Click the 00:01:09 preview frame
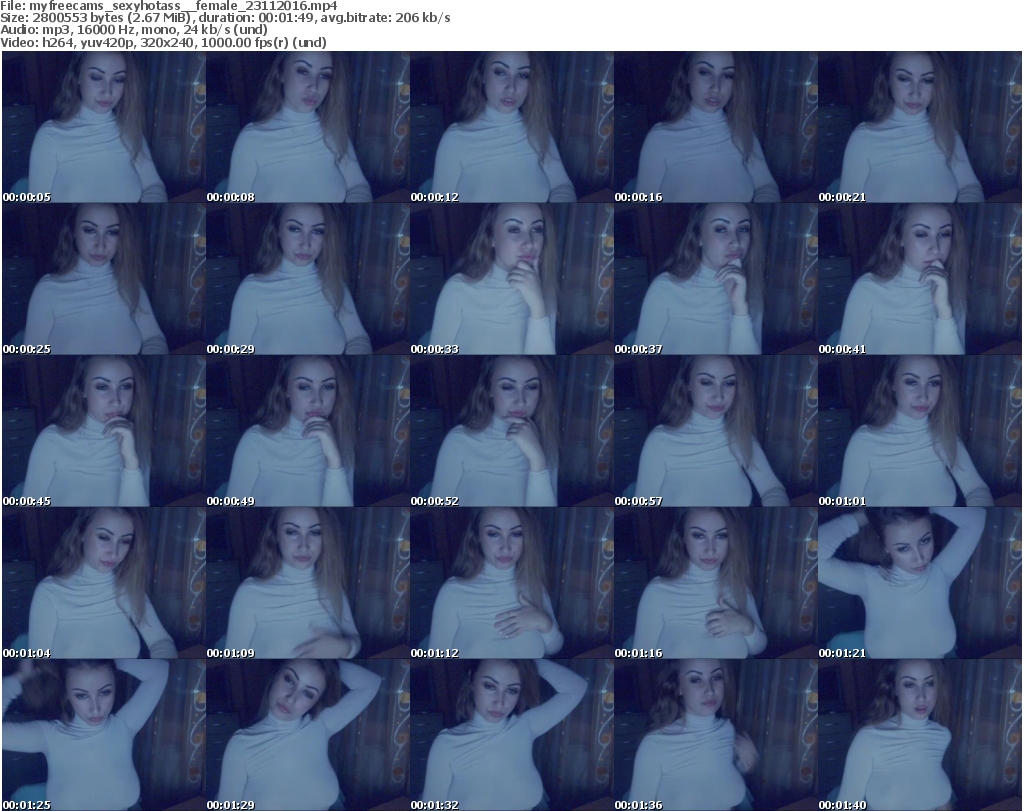The height and width of the screenshot is (811, 1024). [308, 583]
